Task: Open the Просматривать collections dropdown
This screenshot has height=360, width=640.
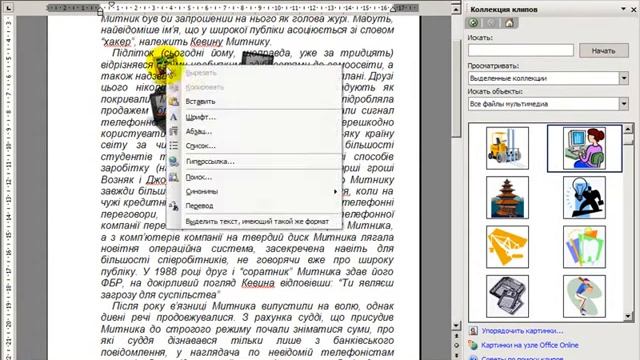Action: click(x=624, y=78)
